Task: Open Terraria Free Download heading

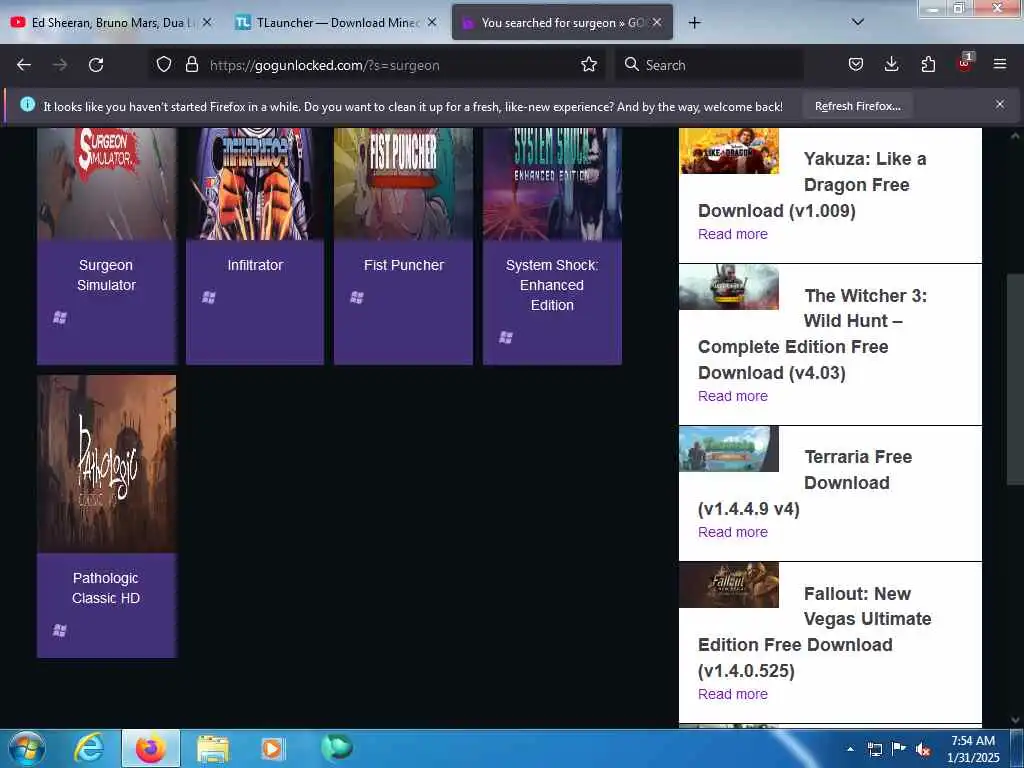Action: [806, 483]
